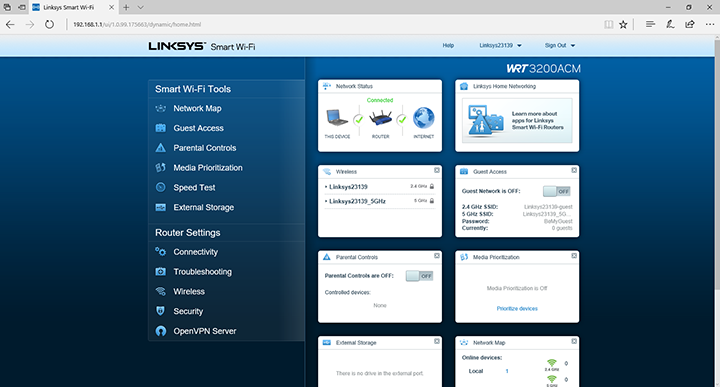This screenshot has width=720, height=387.
Task: Toggle the Guest Network OFF switch
Action: coord(557,191)
